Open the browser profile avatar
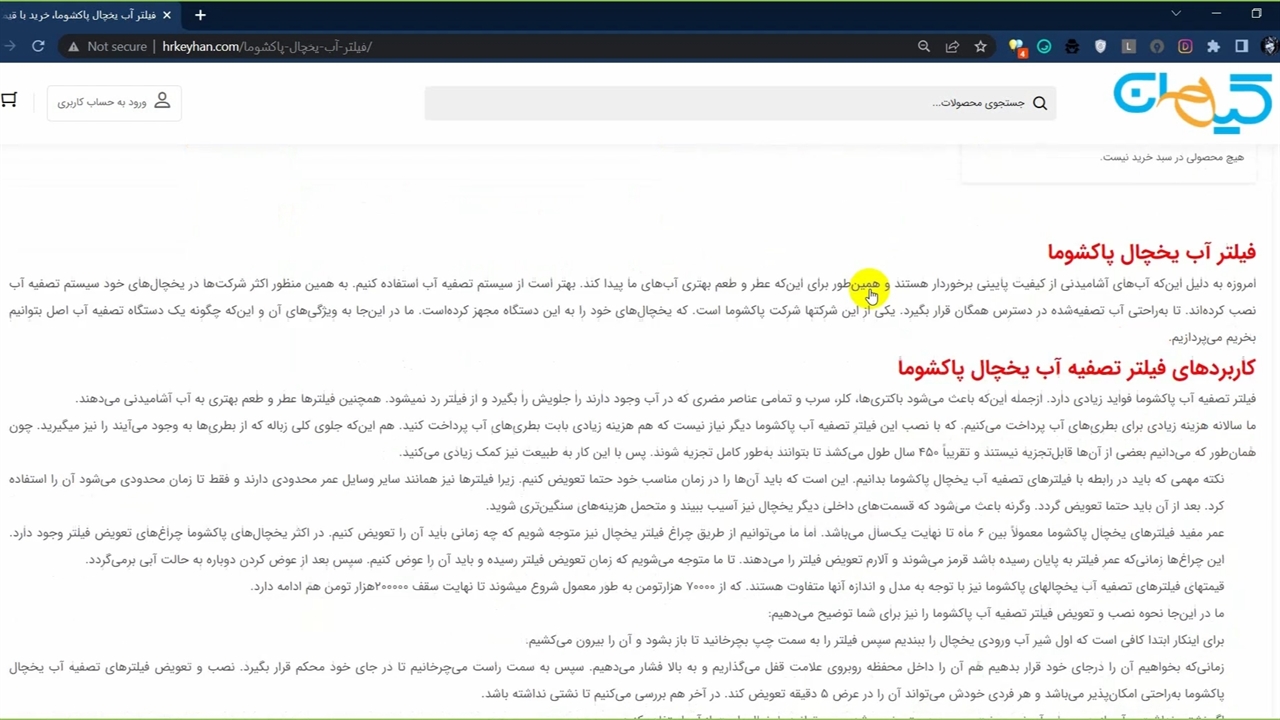The width and height of the screenshot is (1280, 720). click(1270, 46)
